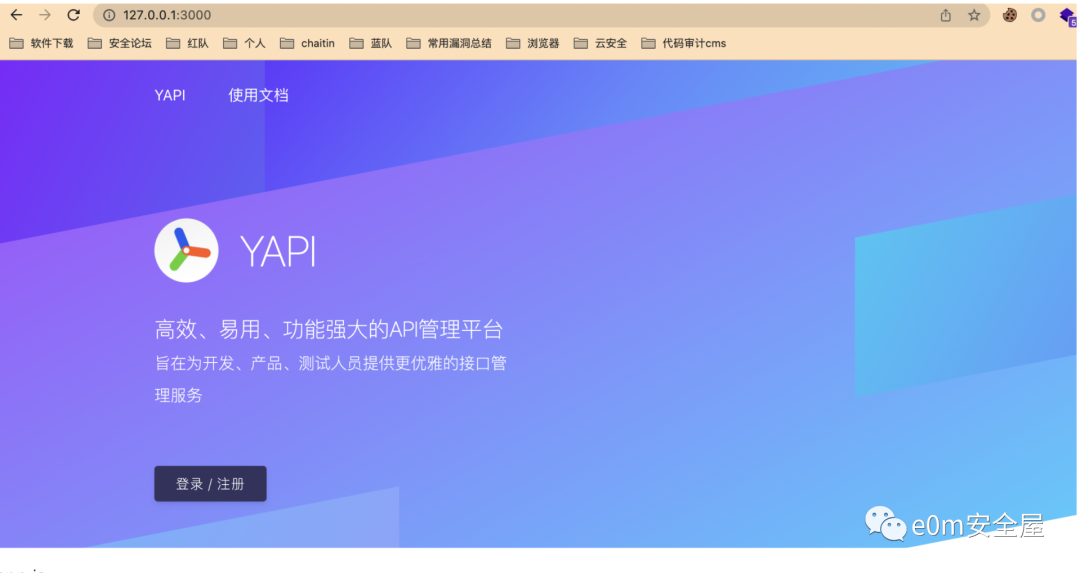1080x573 pixels.
Task: Bookmark this page with star icon
Action: (974, 15)
